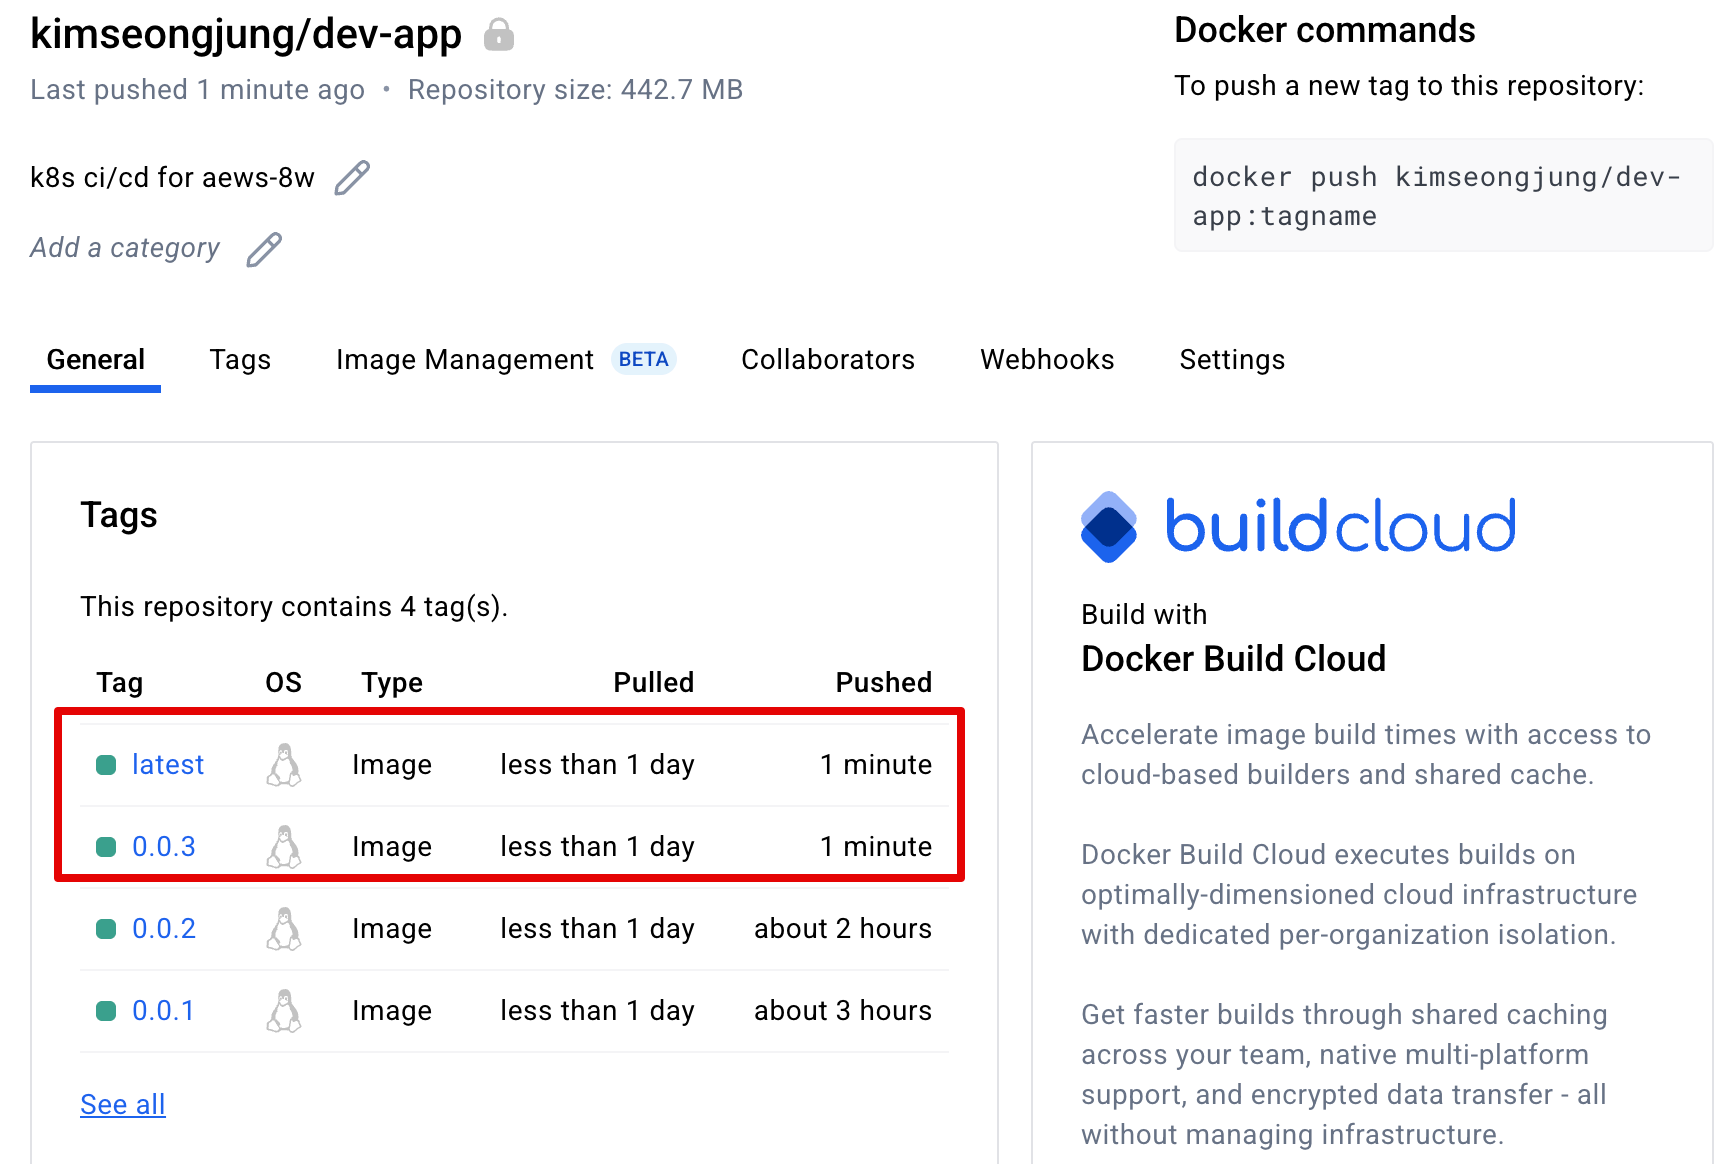Screen dimensions: 1736x1164
Task: Open the 0.0.2 tag link
Action: pyautogui.click(x=164, y=929)
